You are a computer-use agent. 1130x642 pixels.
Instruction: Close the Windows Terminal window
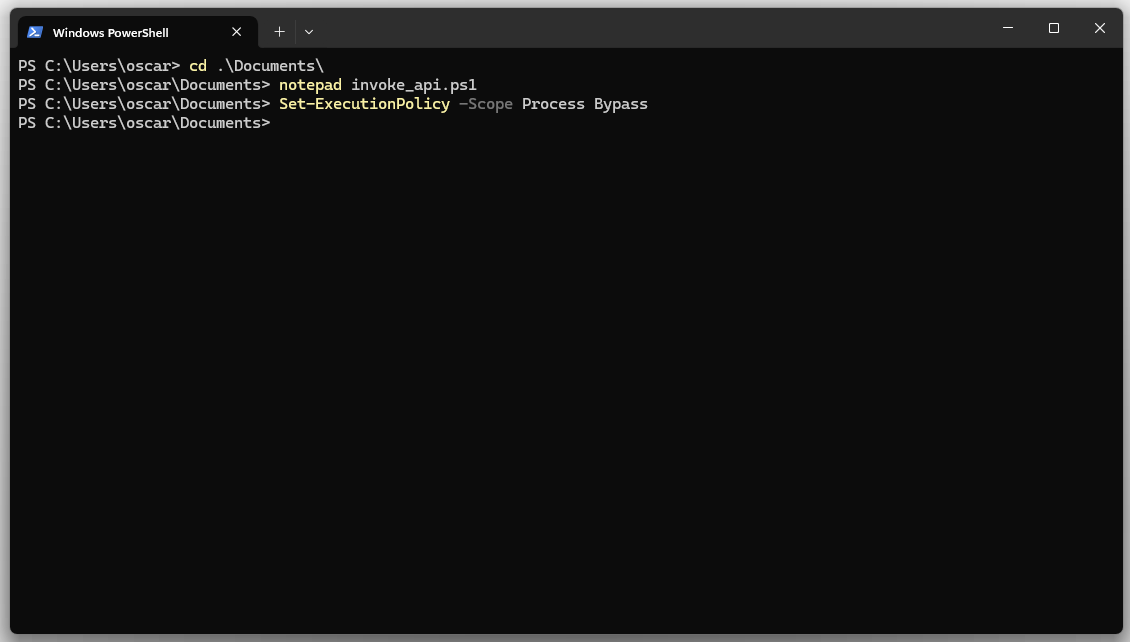click(1099, 28)
